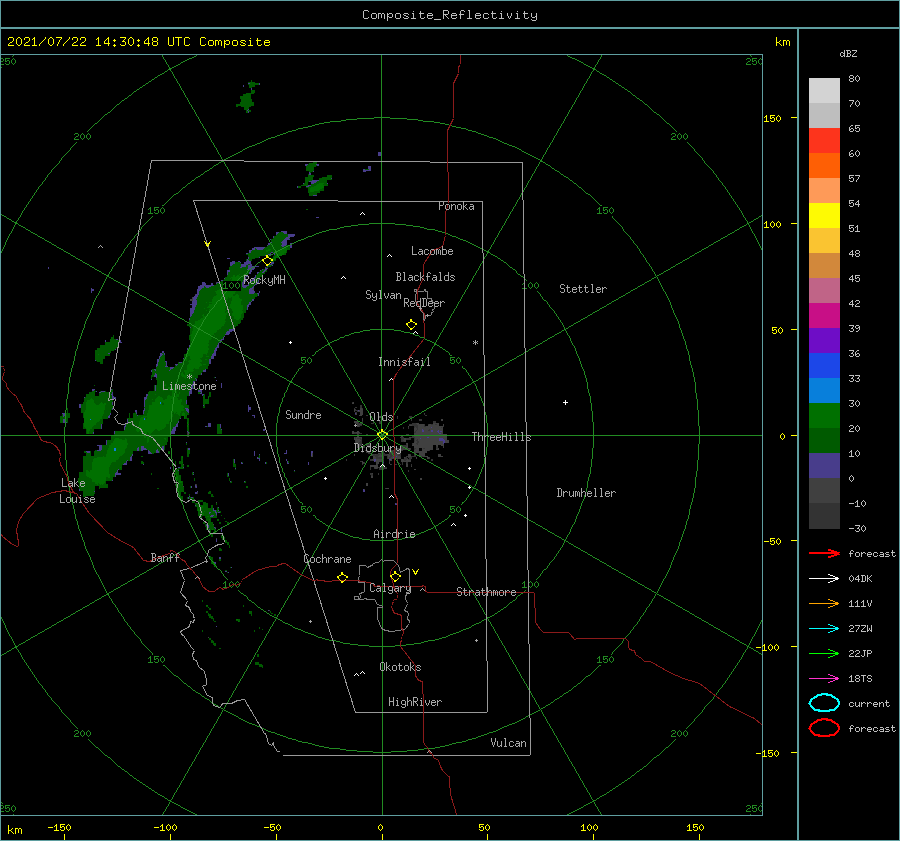Screen dimensions: 900x841
Task: Click the Didsbury town label
Action: coord(378,448)
